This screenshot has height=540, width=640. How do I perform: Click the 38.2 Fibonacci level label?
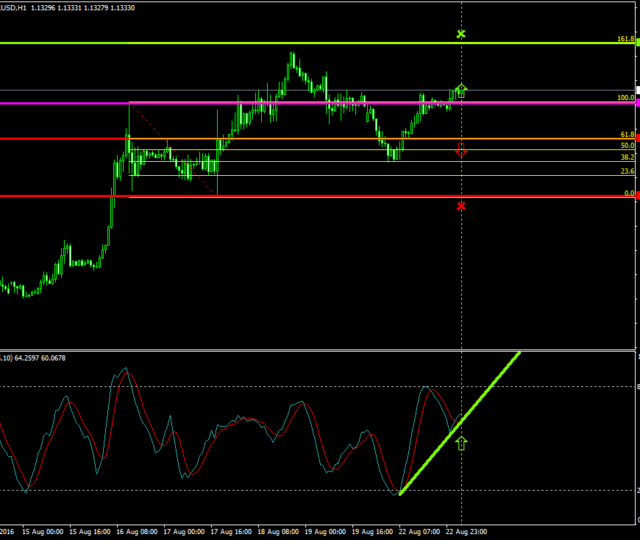(627, 158)
